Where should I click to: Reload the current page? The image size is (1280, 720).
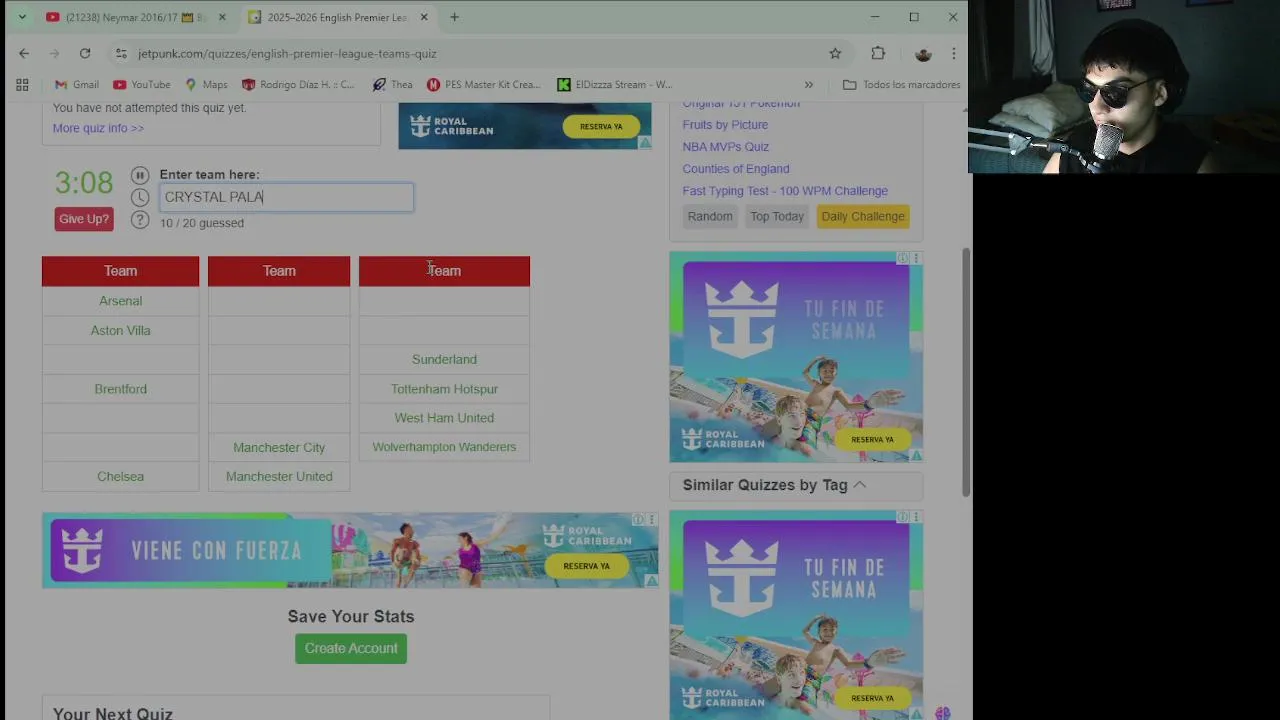[x=85, y=54]
